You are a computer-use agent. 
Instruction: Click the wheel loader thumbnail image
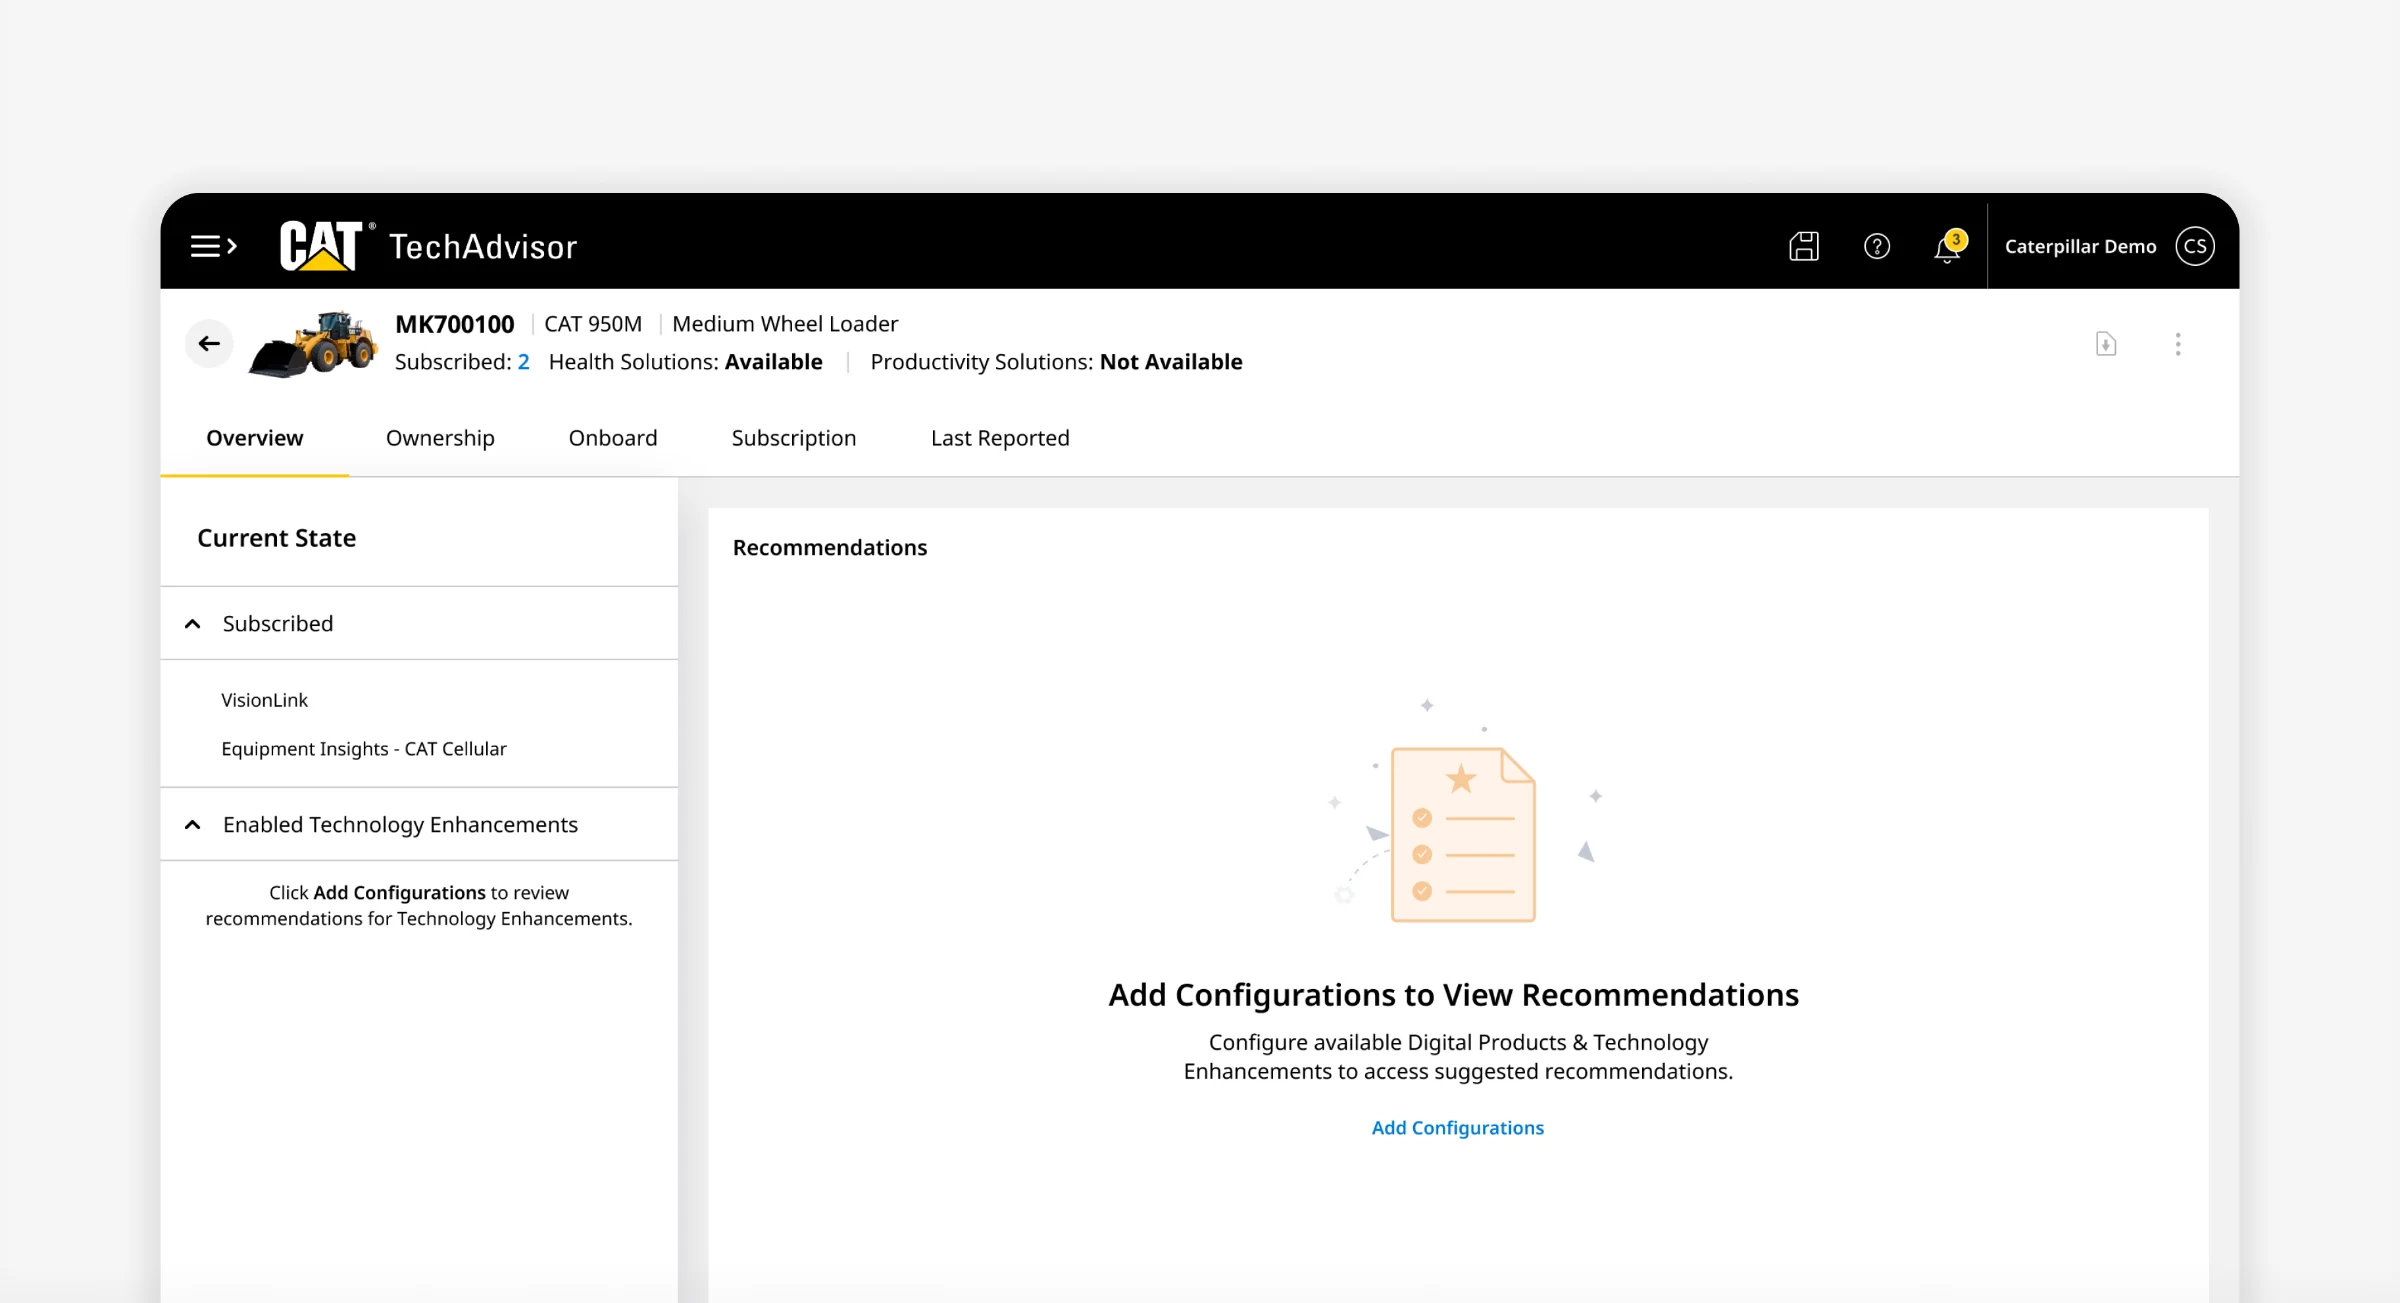tap(313, 344)
